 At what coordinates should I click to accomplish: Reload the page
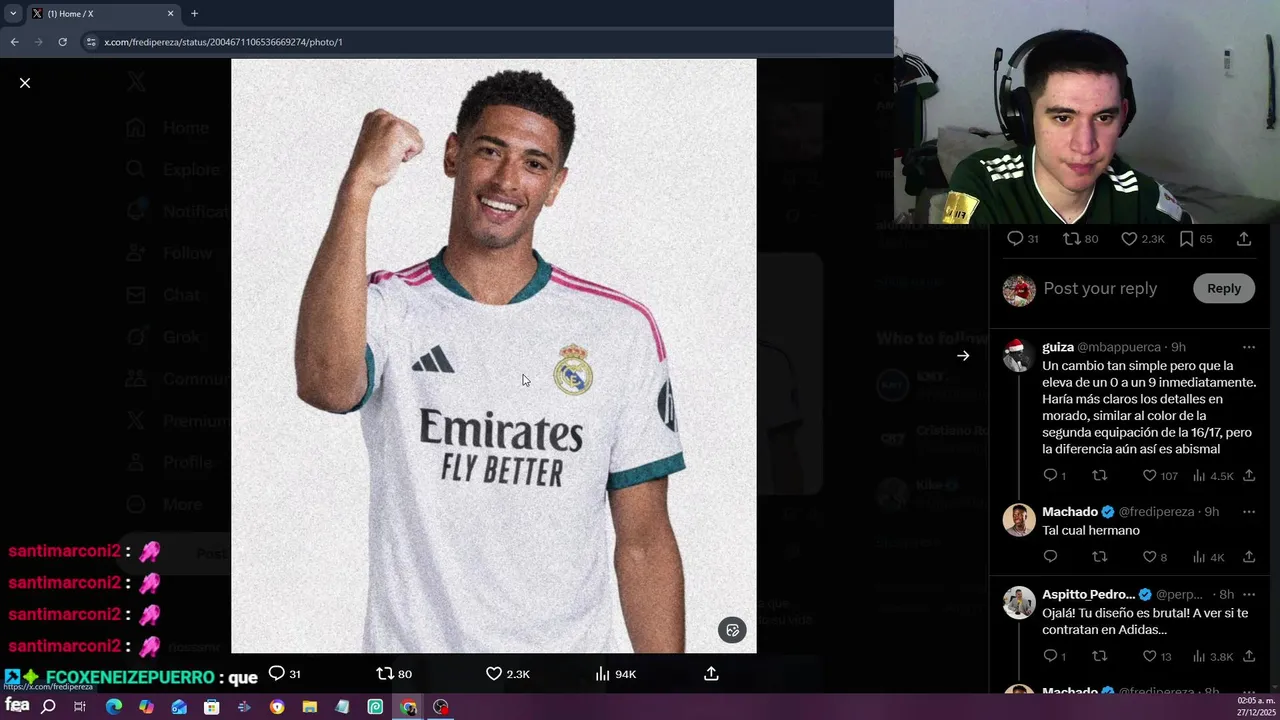62,42
